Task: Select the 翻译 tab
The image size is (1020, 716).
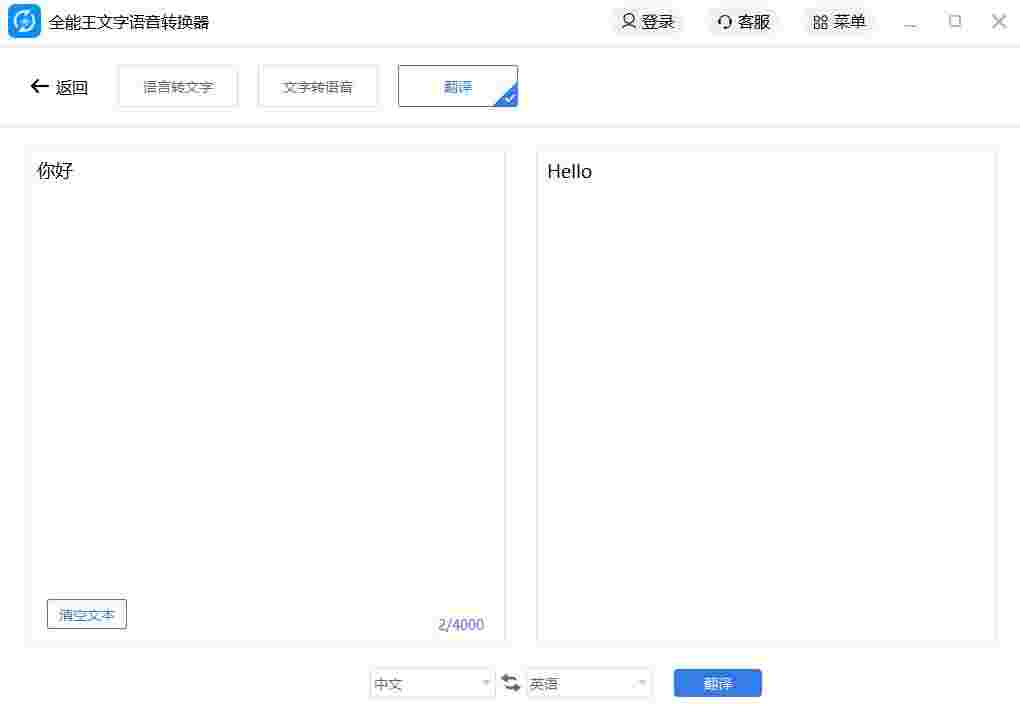Action: tap(457, 86)
